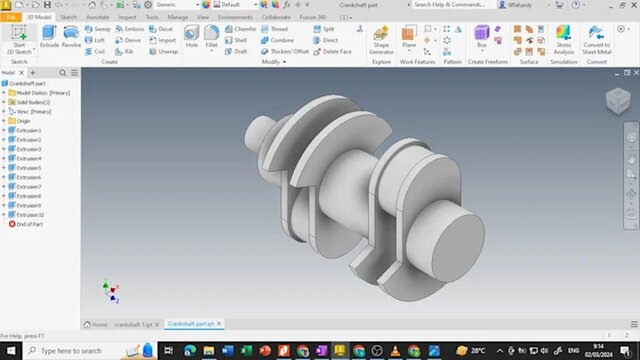Expand the Origin folder
The height and width of the screenshot is (360, 640).
click(x=4, y=121)
